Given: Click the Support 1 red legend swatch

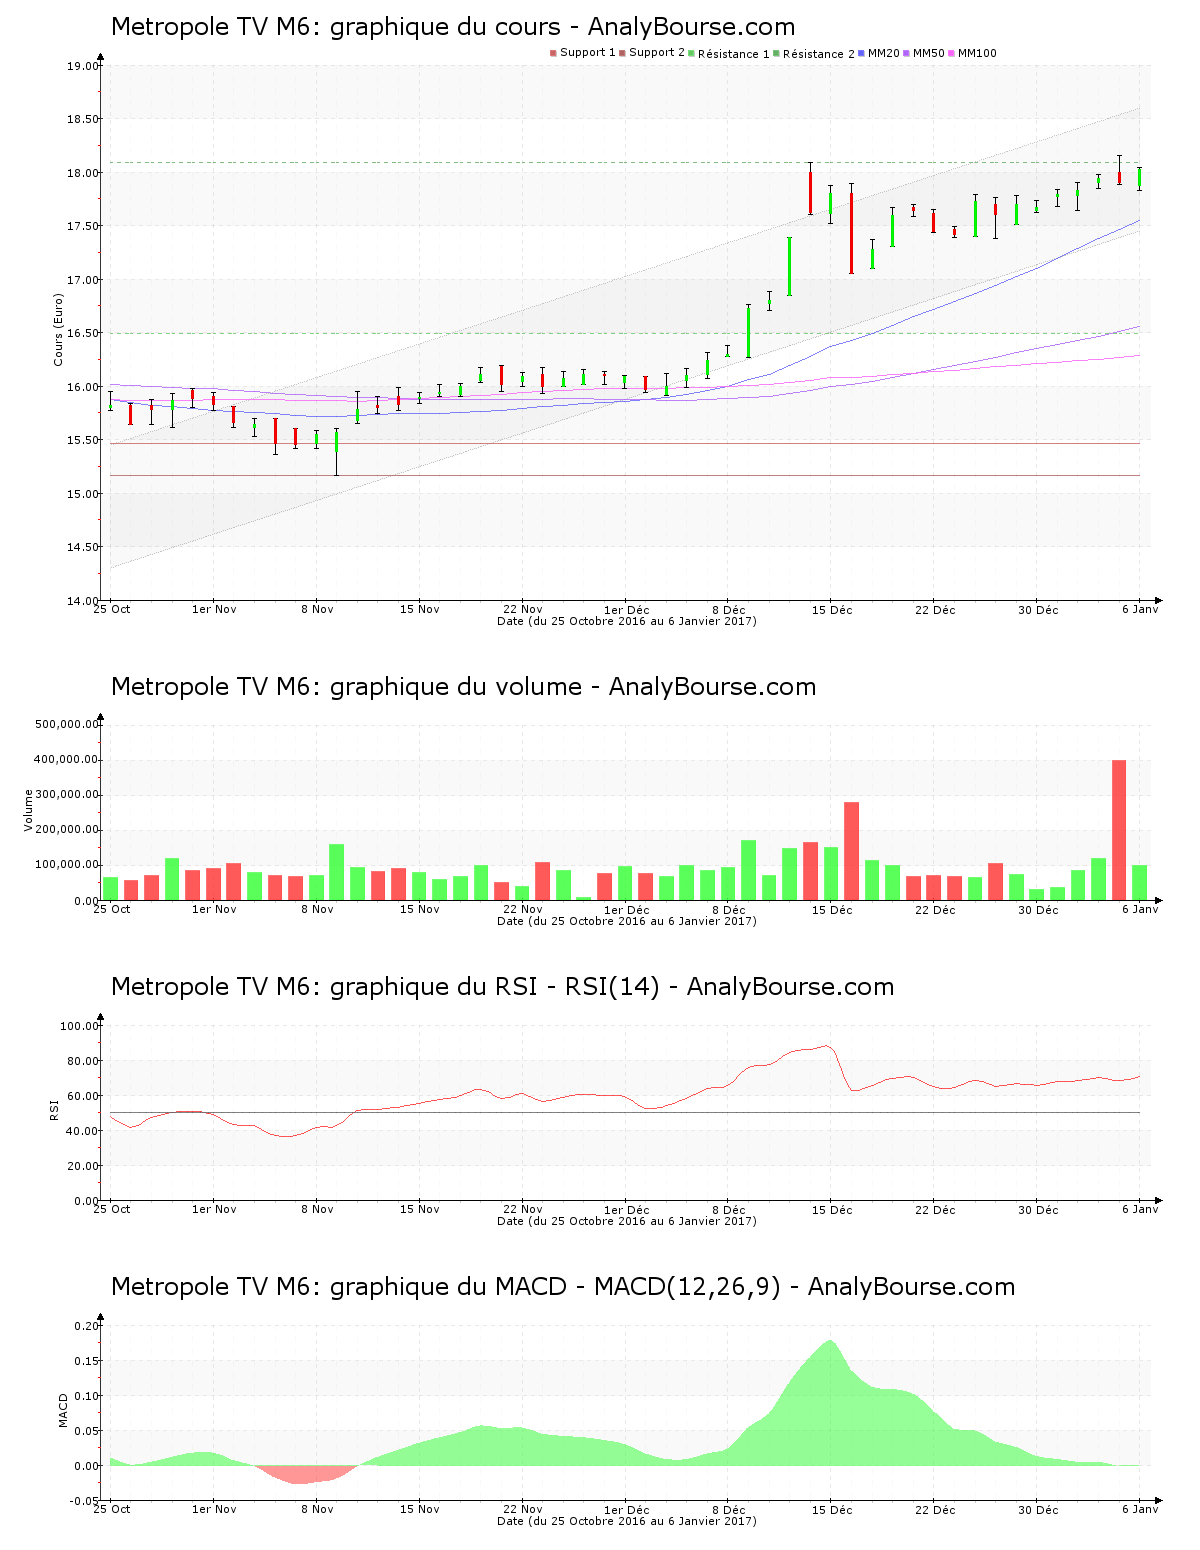Looking at the screenshot, I should [x=553, y=53].
